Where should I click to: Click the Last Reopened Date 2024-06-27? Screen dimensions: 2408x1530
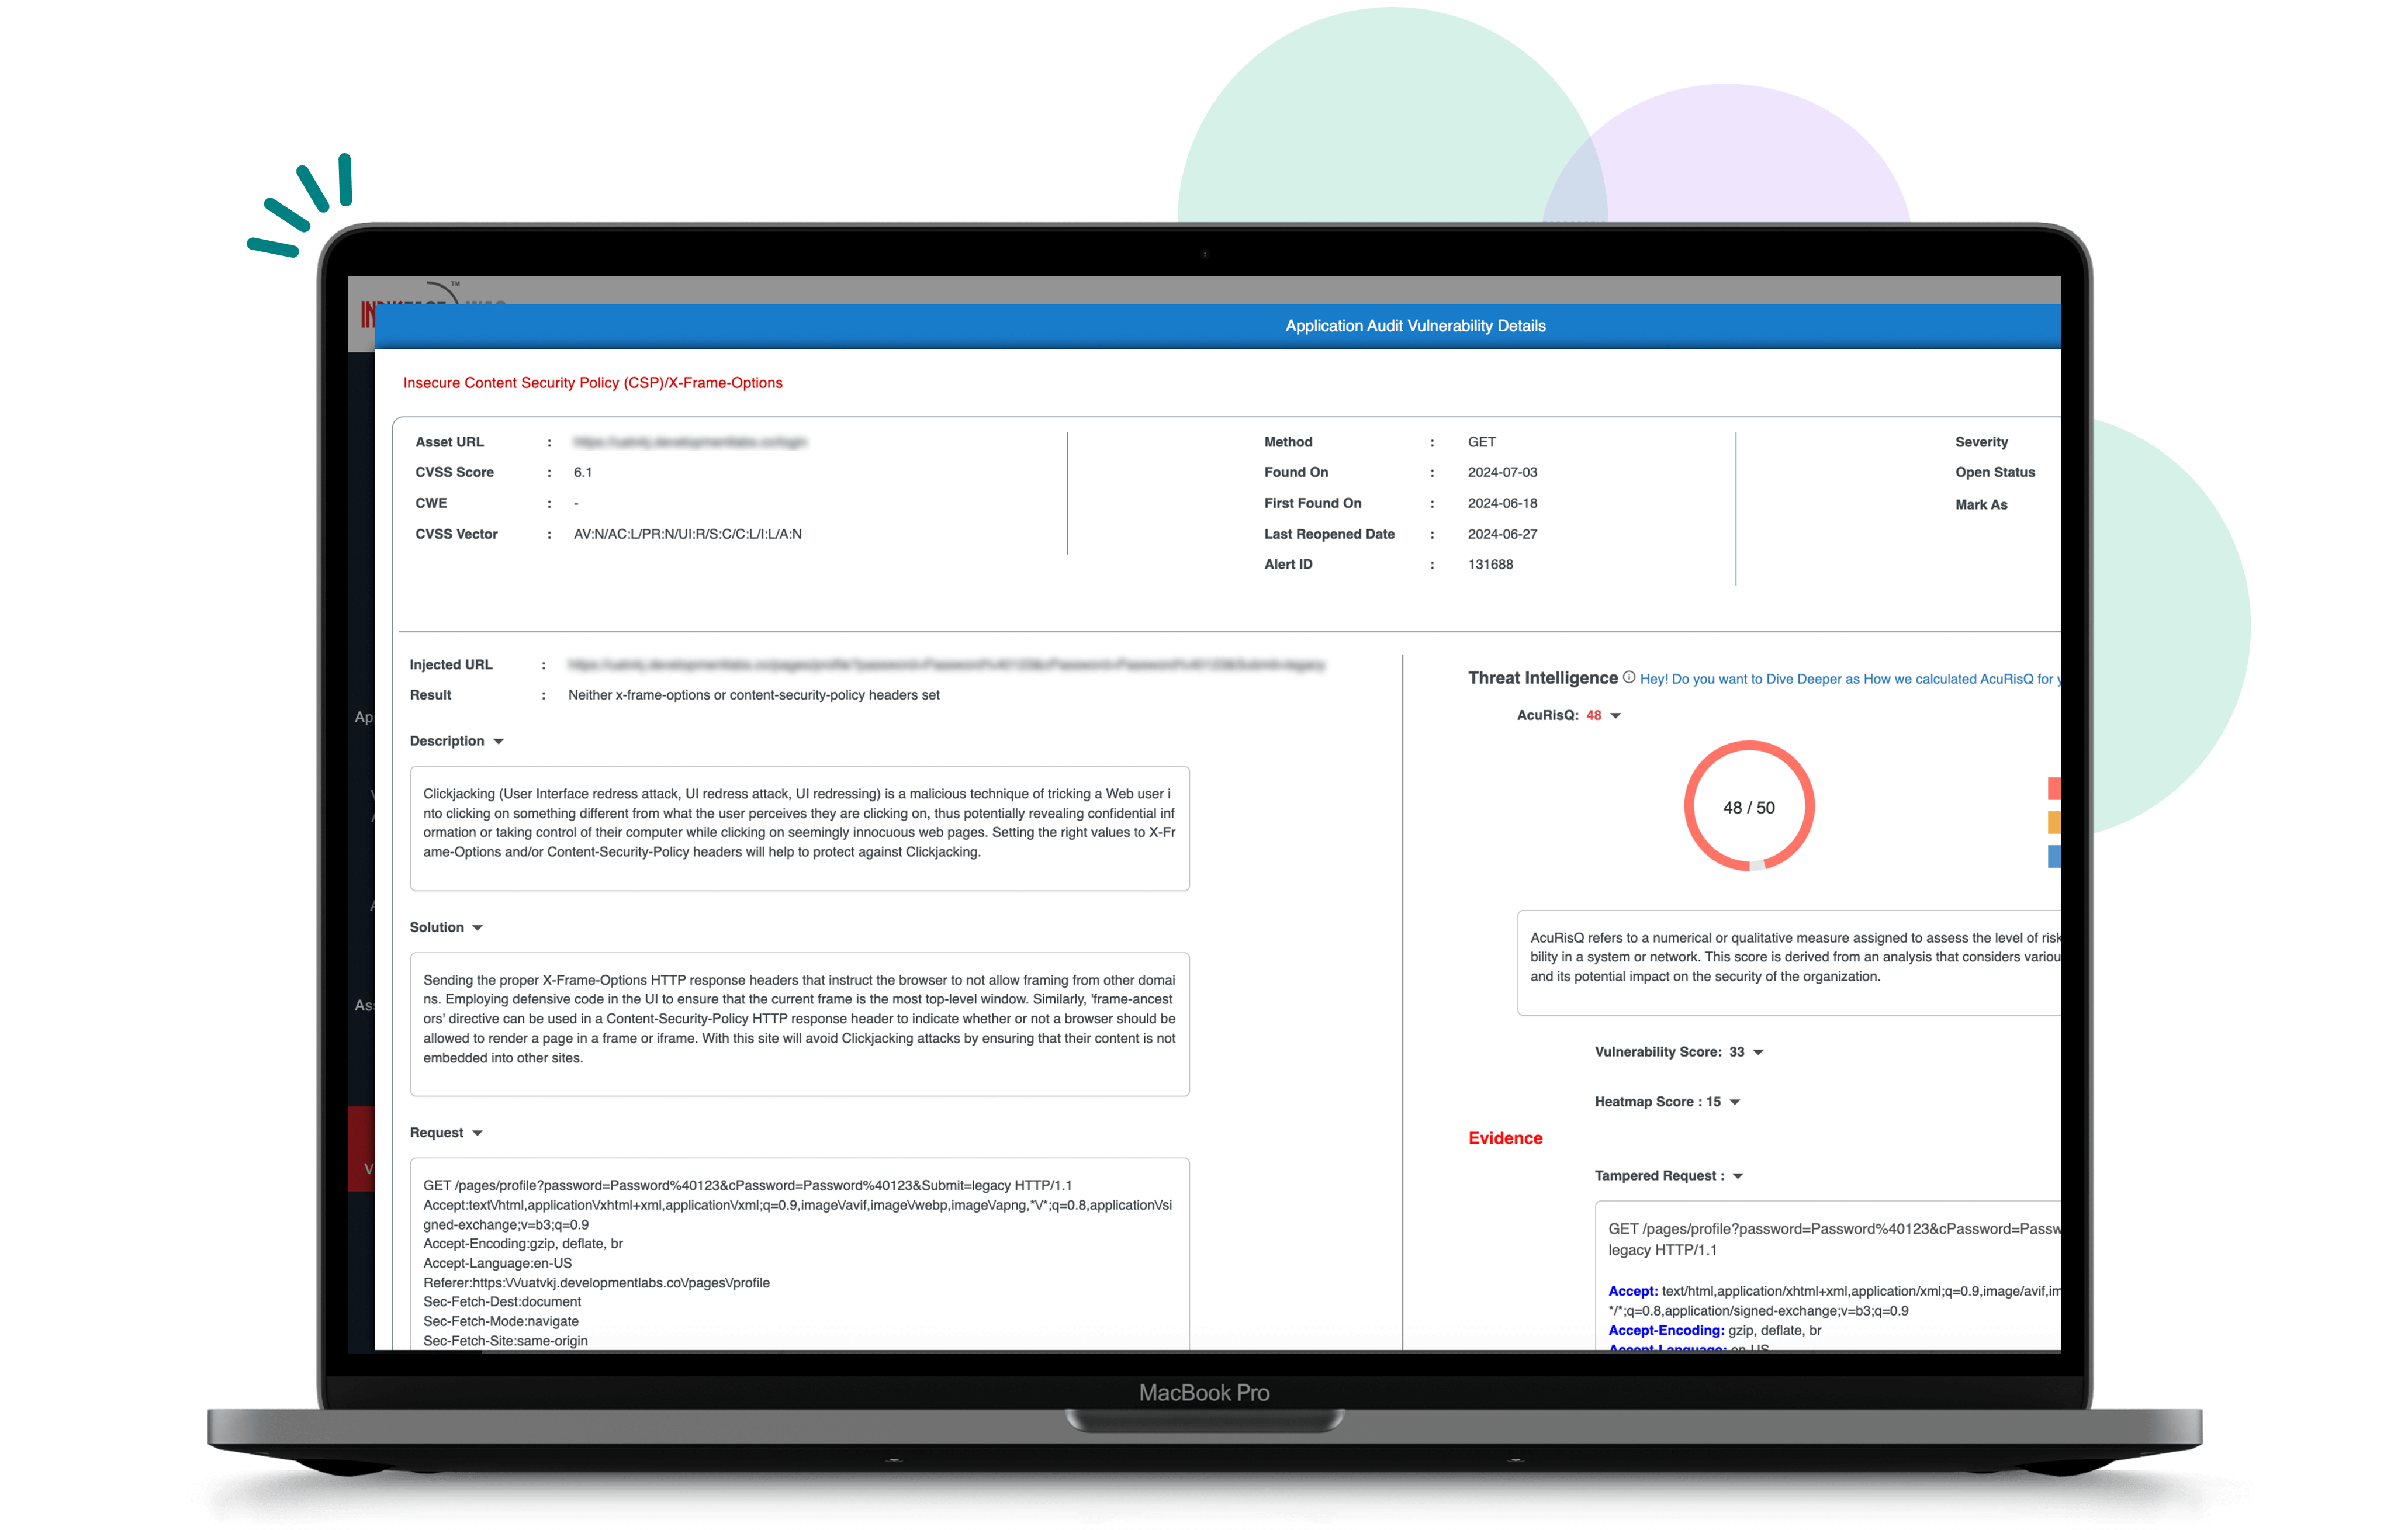1502,534
